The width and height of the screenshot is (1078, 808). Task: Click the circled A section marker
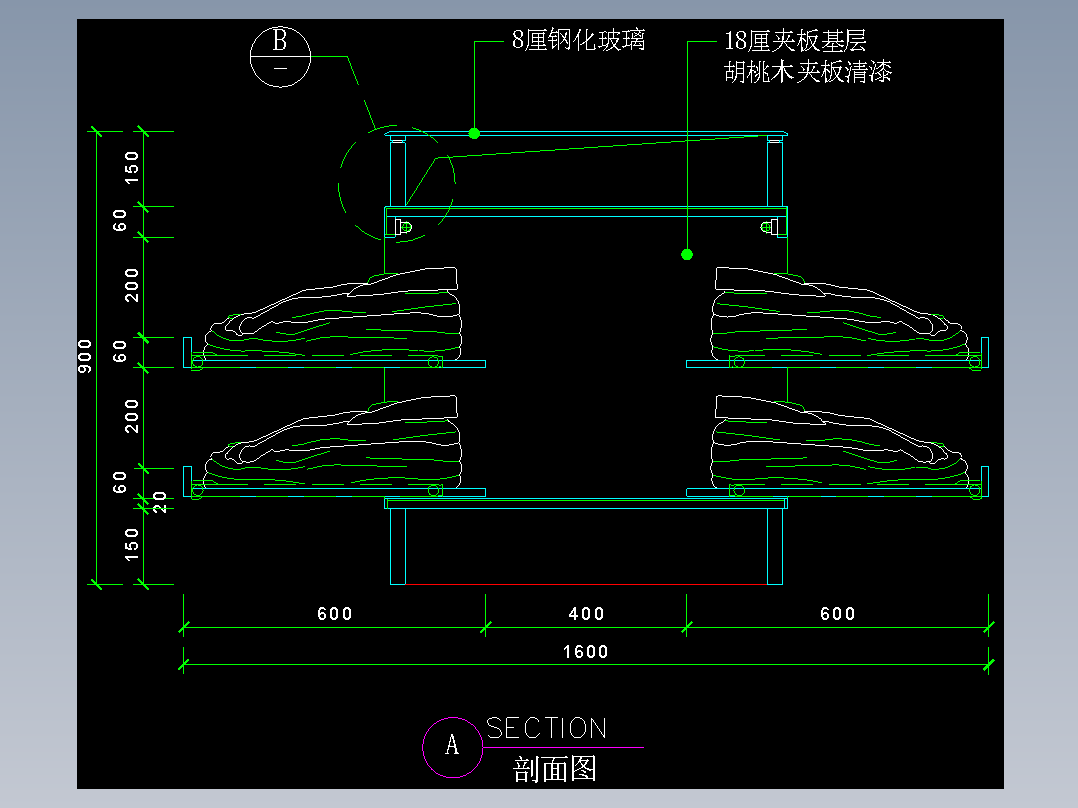tap(452, 747)
